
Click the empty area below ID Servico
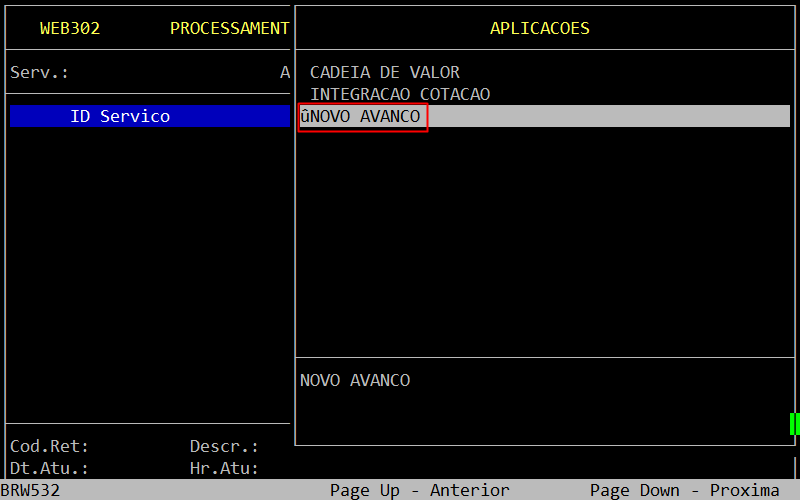pyautogui.click(x=148, y=270)
